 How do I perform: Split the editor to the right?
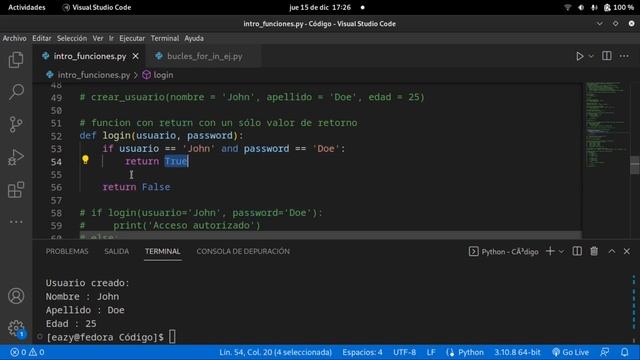tap(607, 56)
